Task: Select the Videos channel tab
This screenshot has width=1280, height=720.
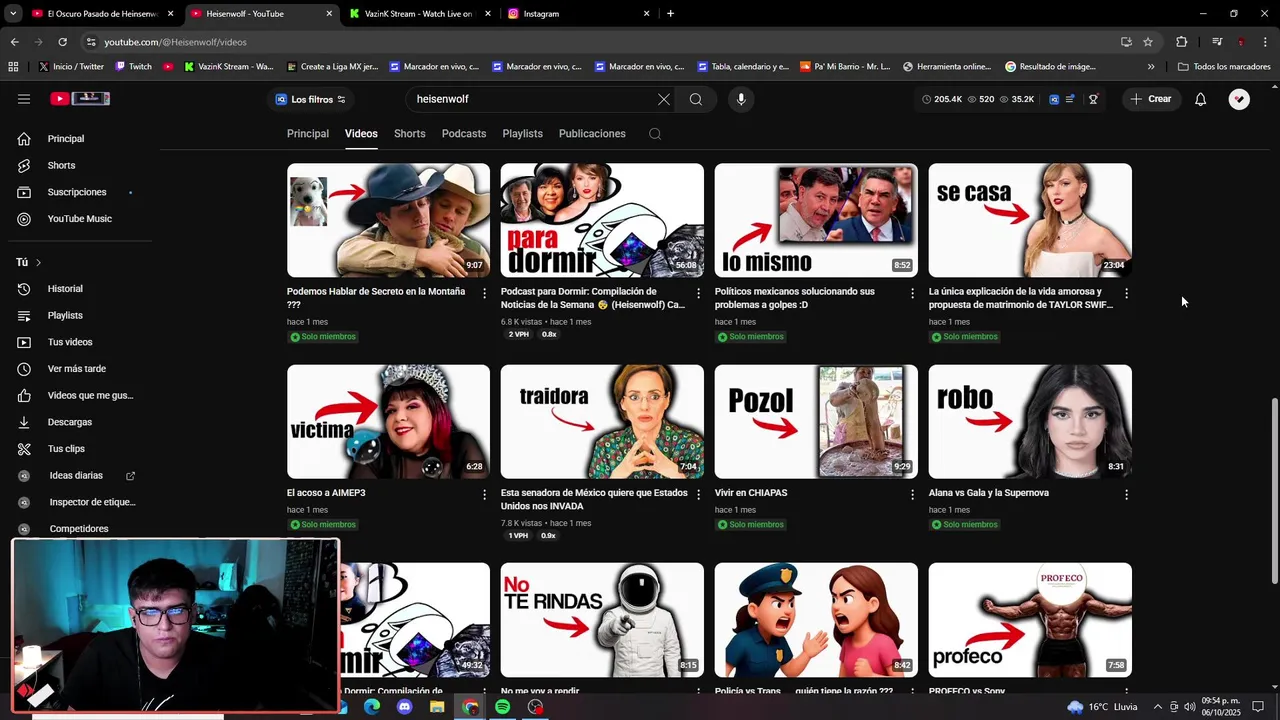Action: pos(361,133)
